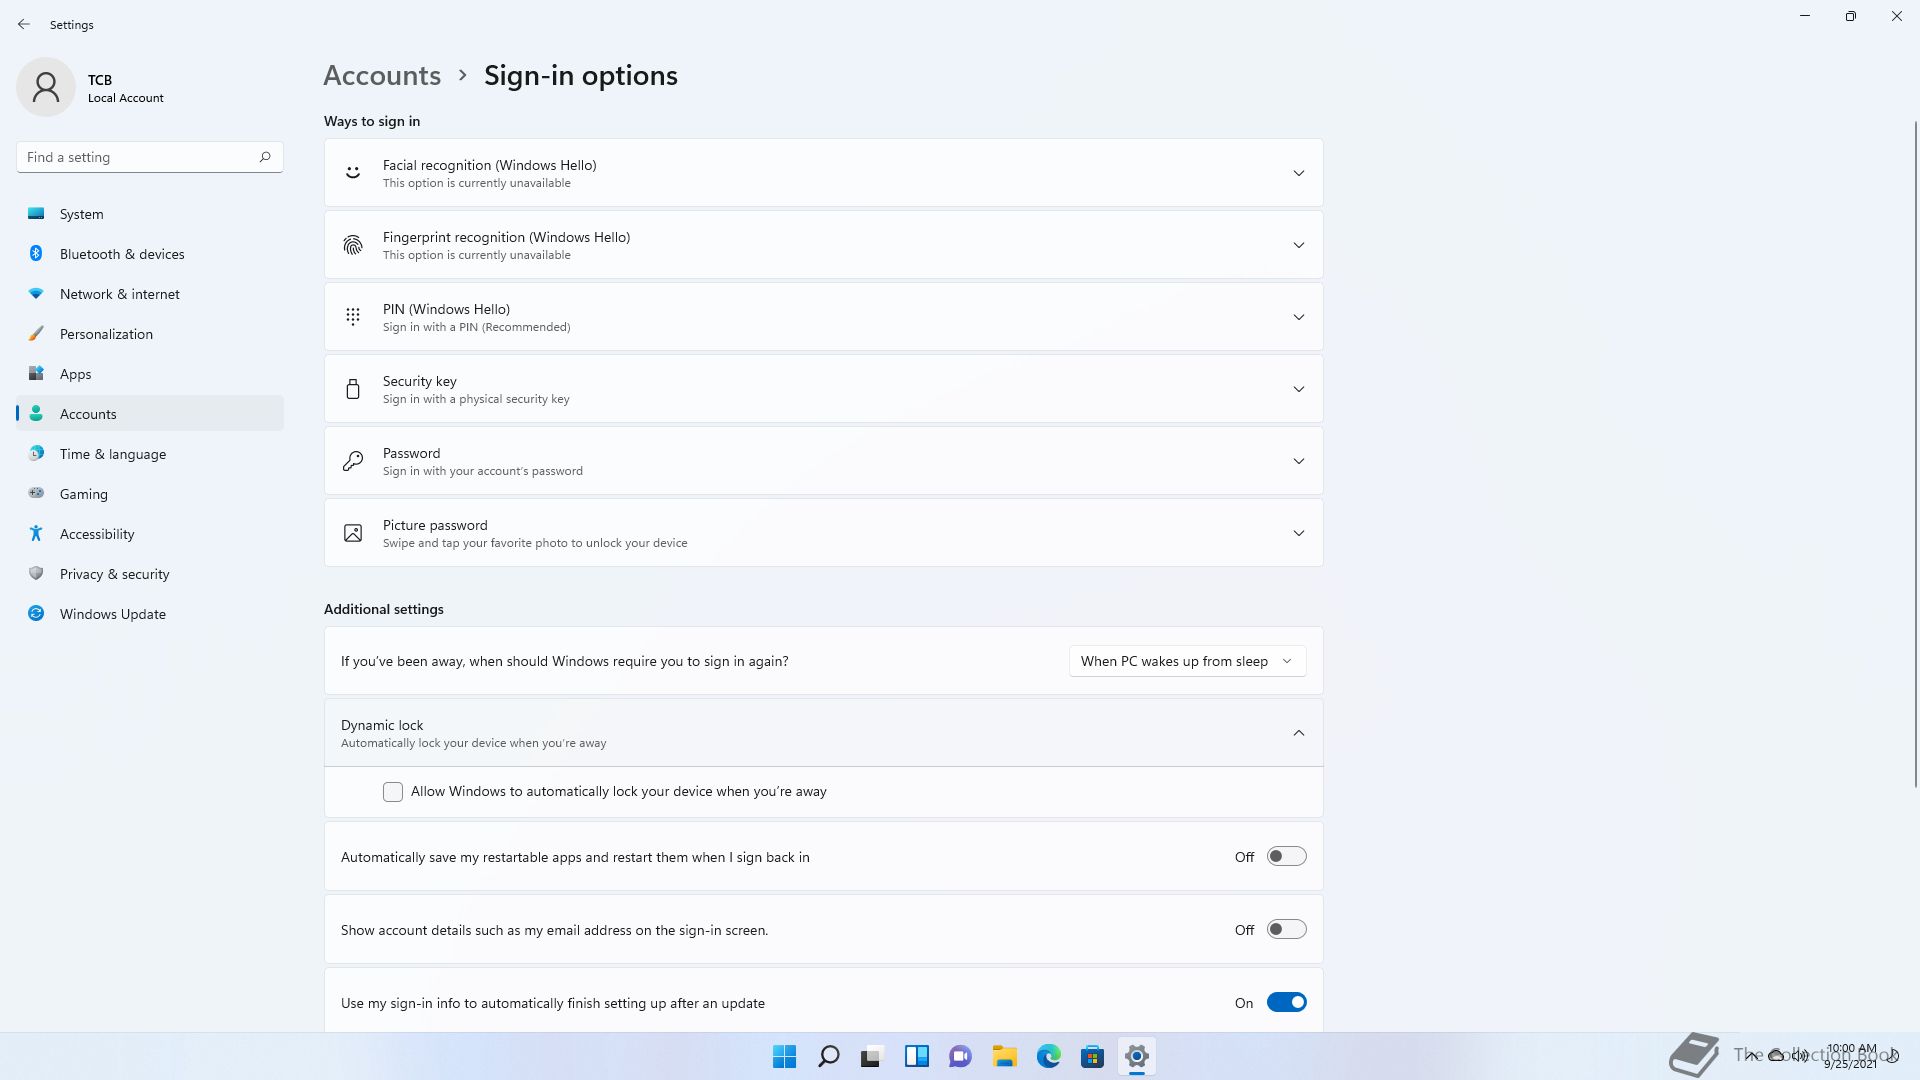Open Task View on the taskbar

click(872, 1056)
